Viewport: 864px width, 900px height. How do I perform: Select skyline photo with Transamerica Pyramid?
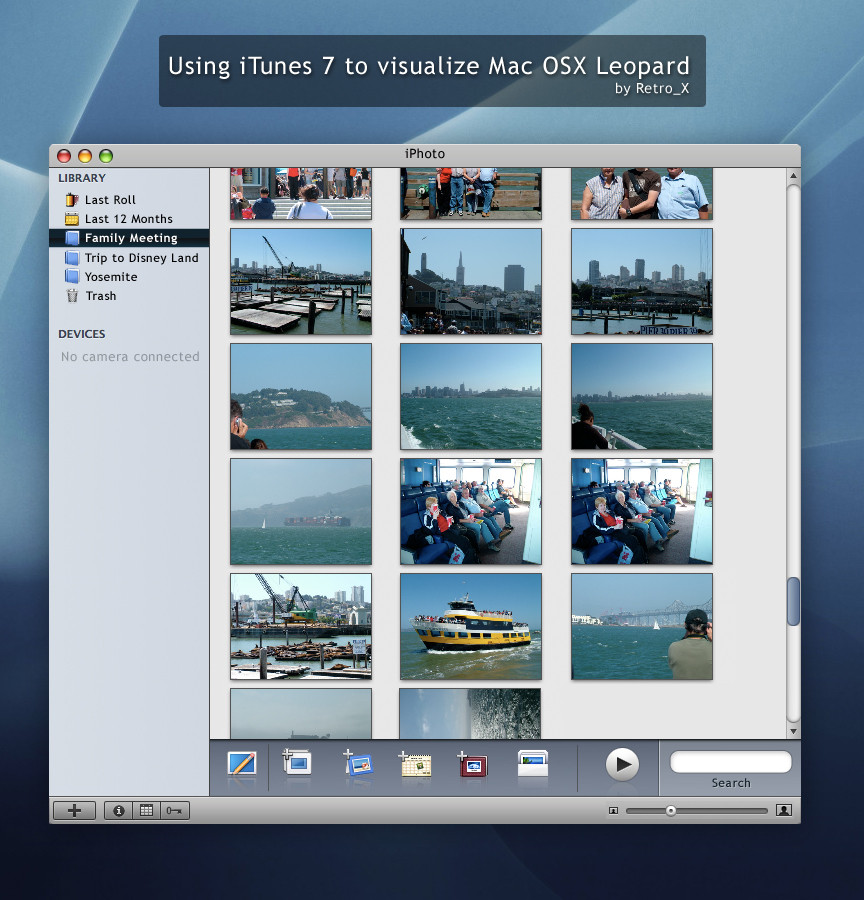pos(471,281)
